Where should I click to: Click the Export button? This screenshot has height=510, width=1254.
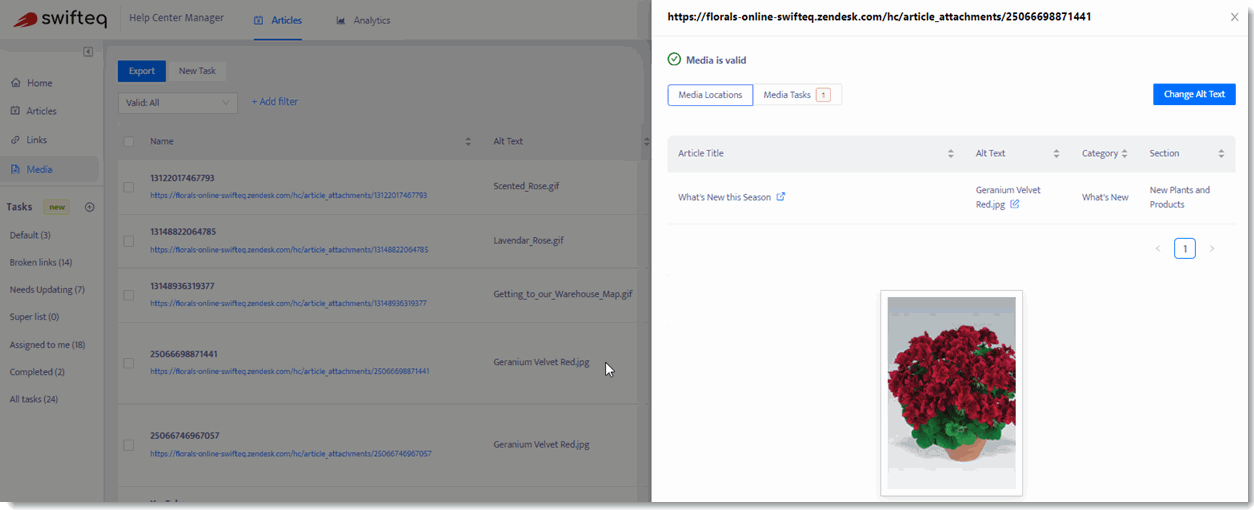click(142, 71)
